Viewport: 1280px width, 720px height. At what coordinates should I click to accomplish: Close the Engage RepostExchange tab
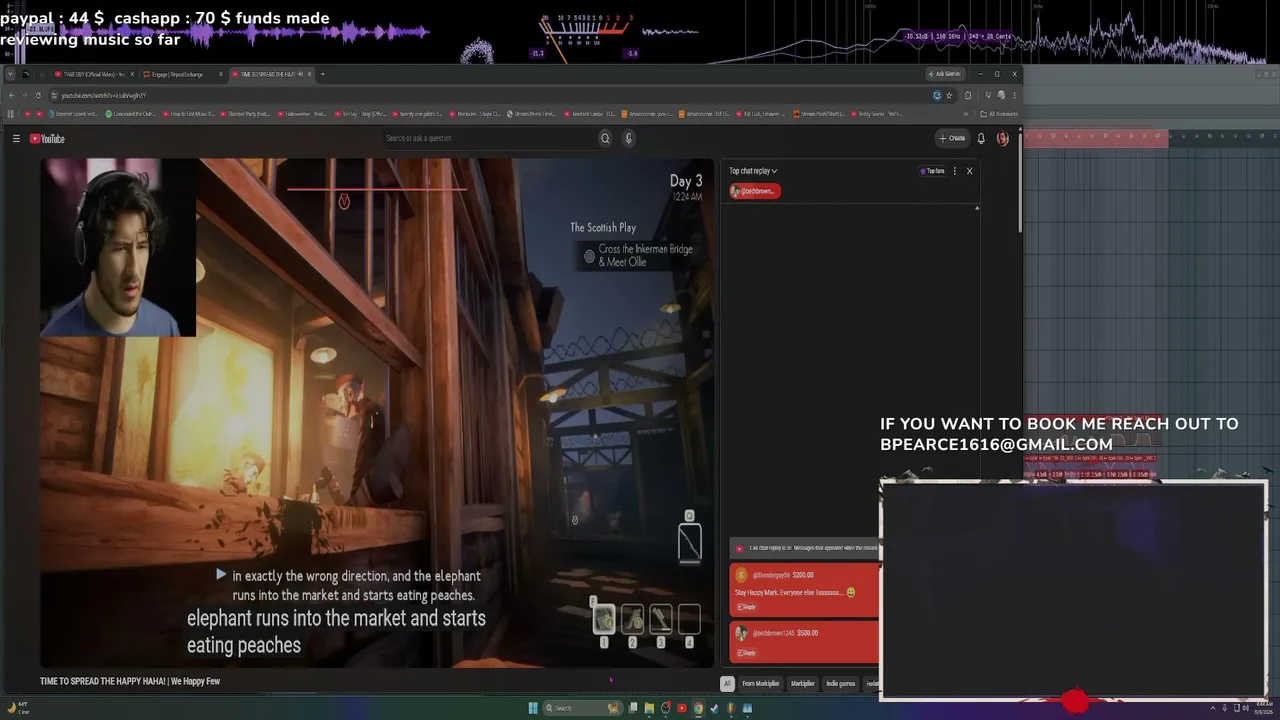(221, 74)
